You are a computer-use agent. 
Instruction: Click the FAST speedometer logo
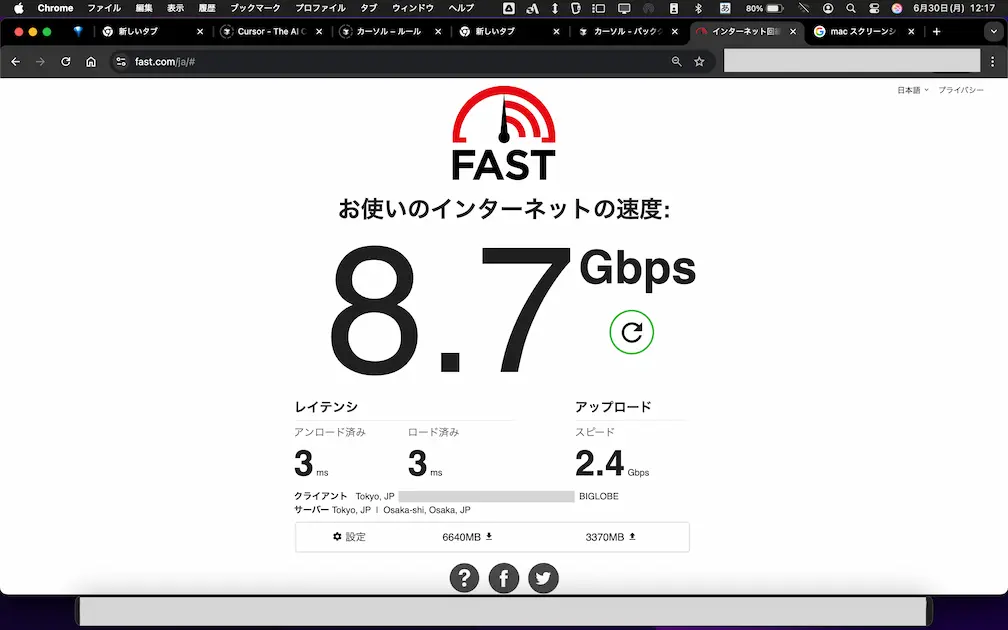(x=503, y=134)
